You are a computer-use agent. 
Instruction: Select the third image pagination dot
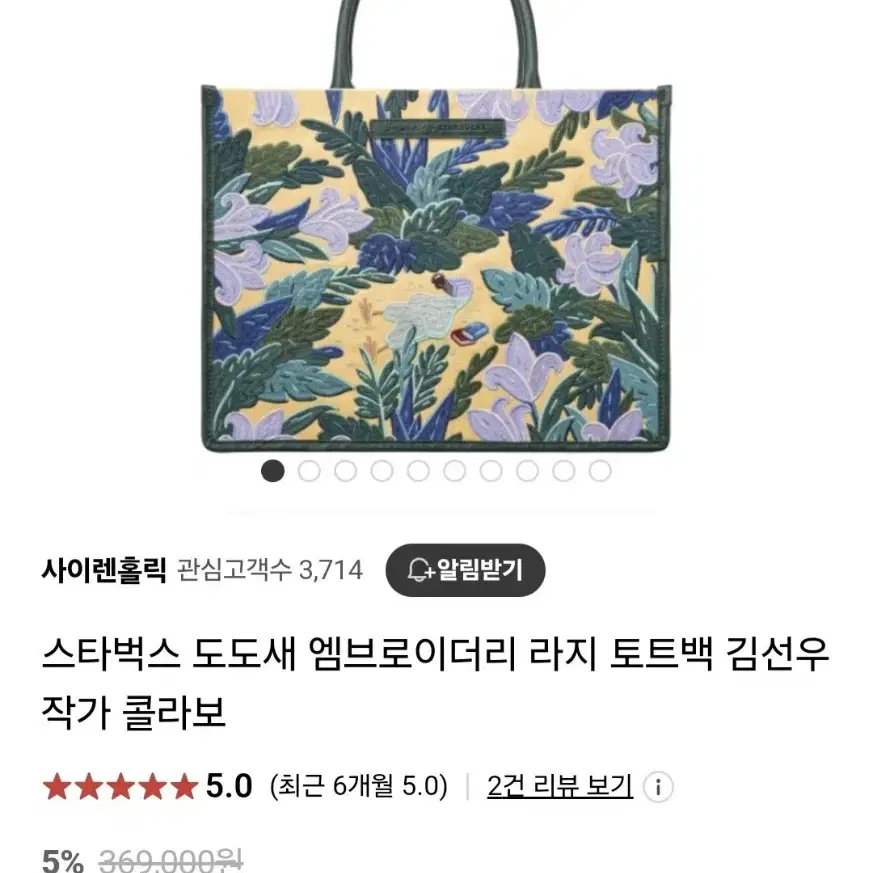click(x=345, y=471)
